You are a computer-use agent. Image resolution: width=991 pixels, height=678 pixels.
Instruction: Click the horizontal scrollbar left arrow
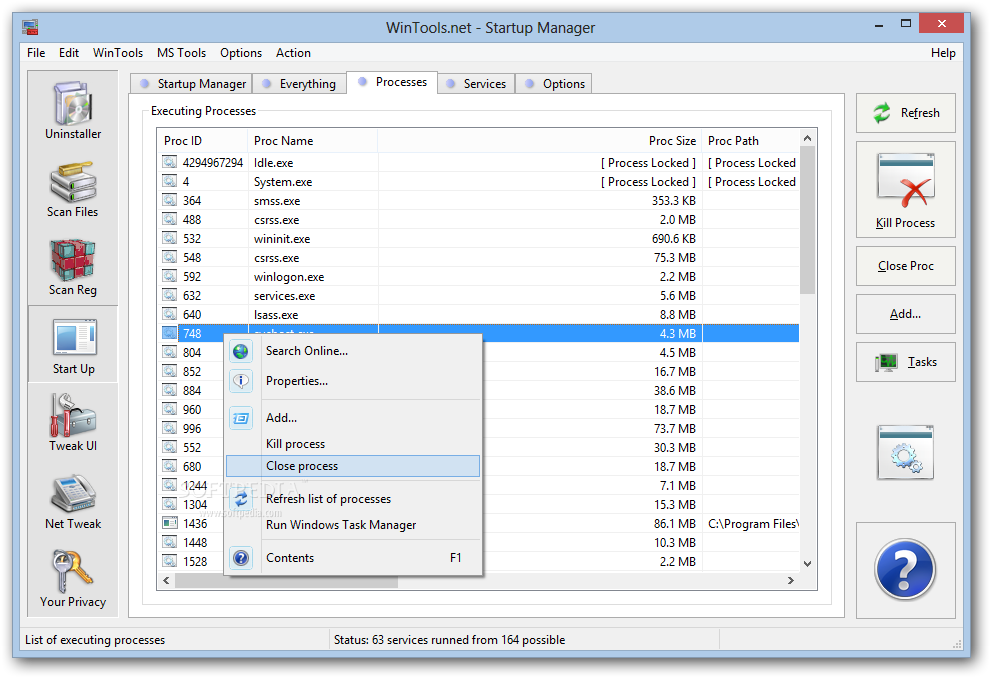pos(166,580)
